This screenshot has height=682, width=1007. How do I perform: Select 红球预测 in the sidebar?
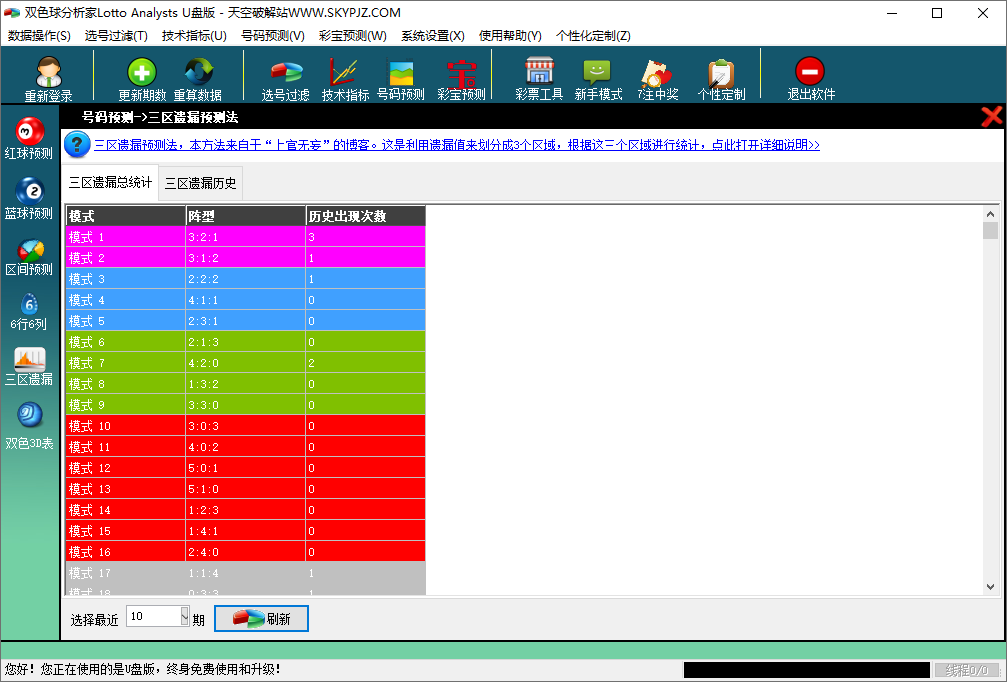29,138
